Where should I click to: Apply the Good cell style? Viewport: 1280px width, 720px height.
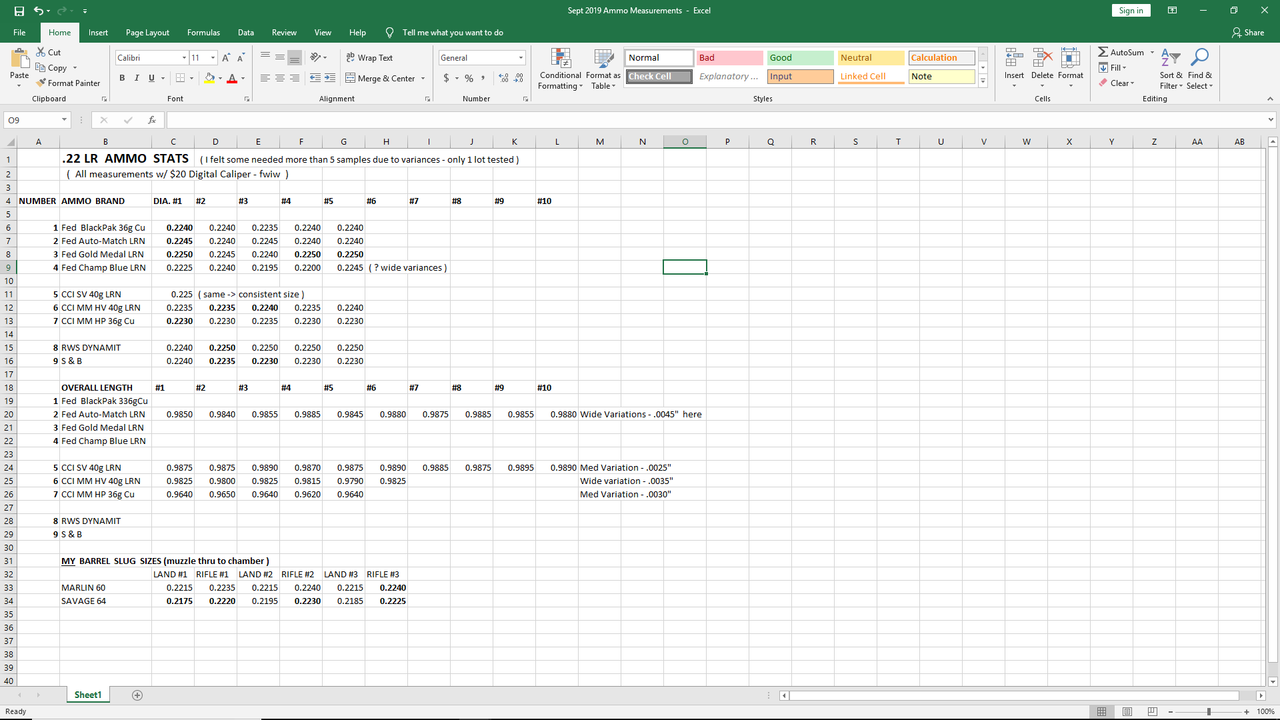click(x=799, y=58)
